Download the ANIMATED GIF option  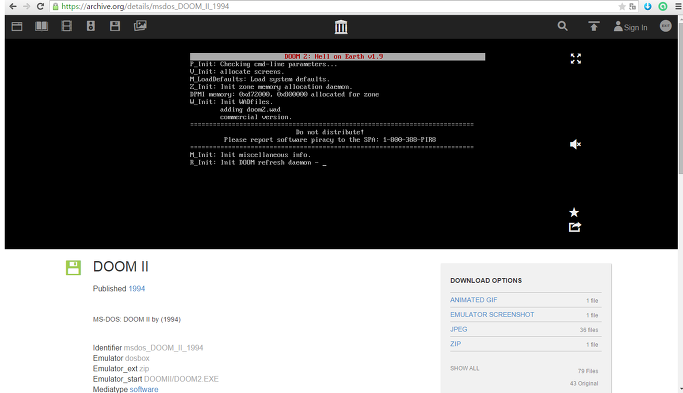[x=473, y=300]
